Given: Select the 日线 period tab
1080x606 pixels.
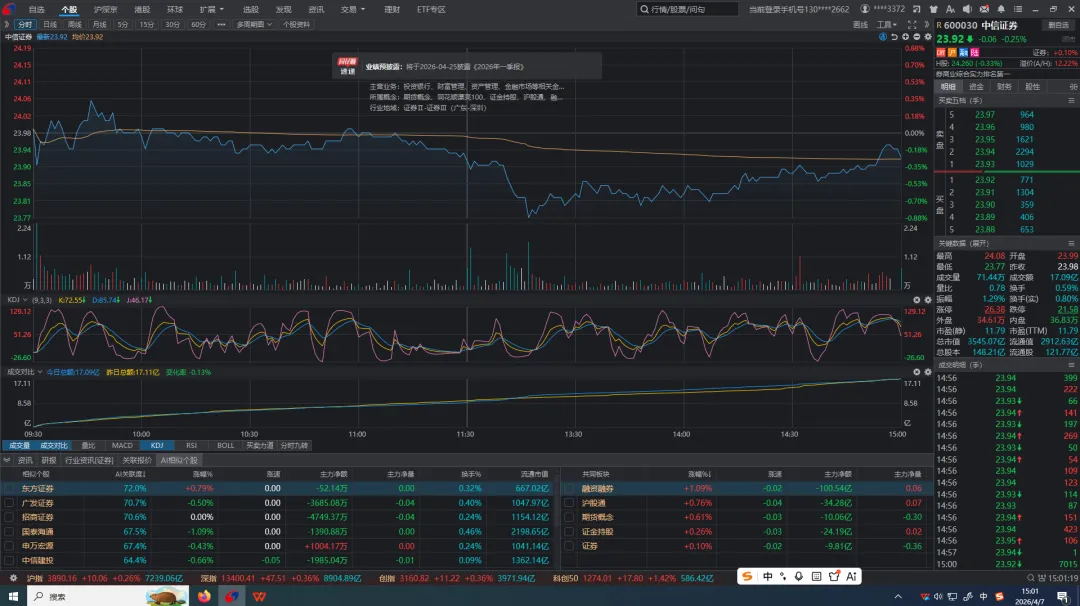Looking at the screenshot, I should pyautogui.click(x=50, y=24).
